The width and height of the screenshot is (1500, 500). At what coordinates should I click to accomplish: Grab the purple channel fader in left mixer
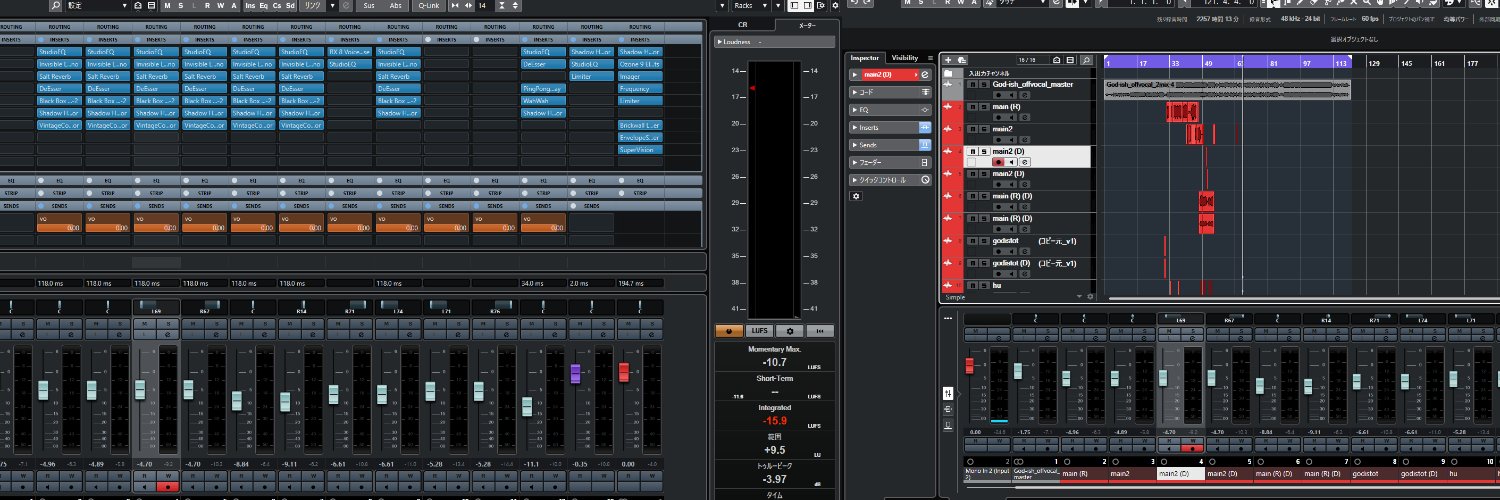[x=576, y=373]
